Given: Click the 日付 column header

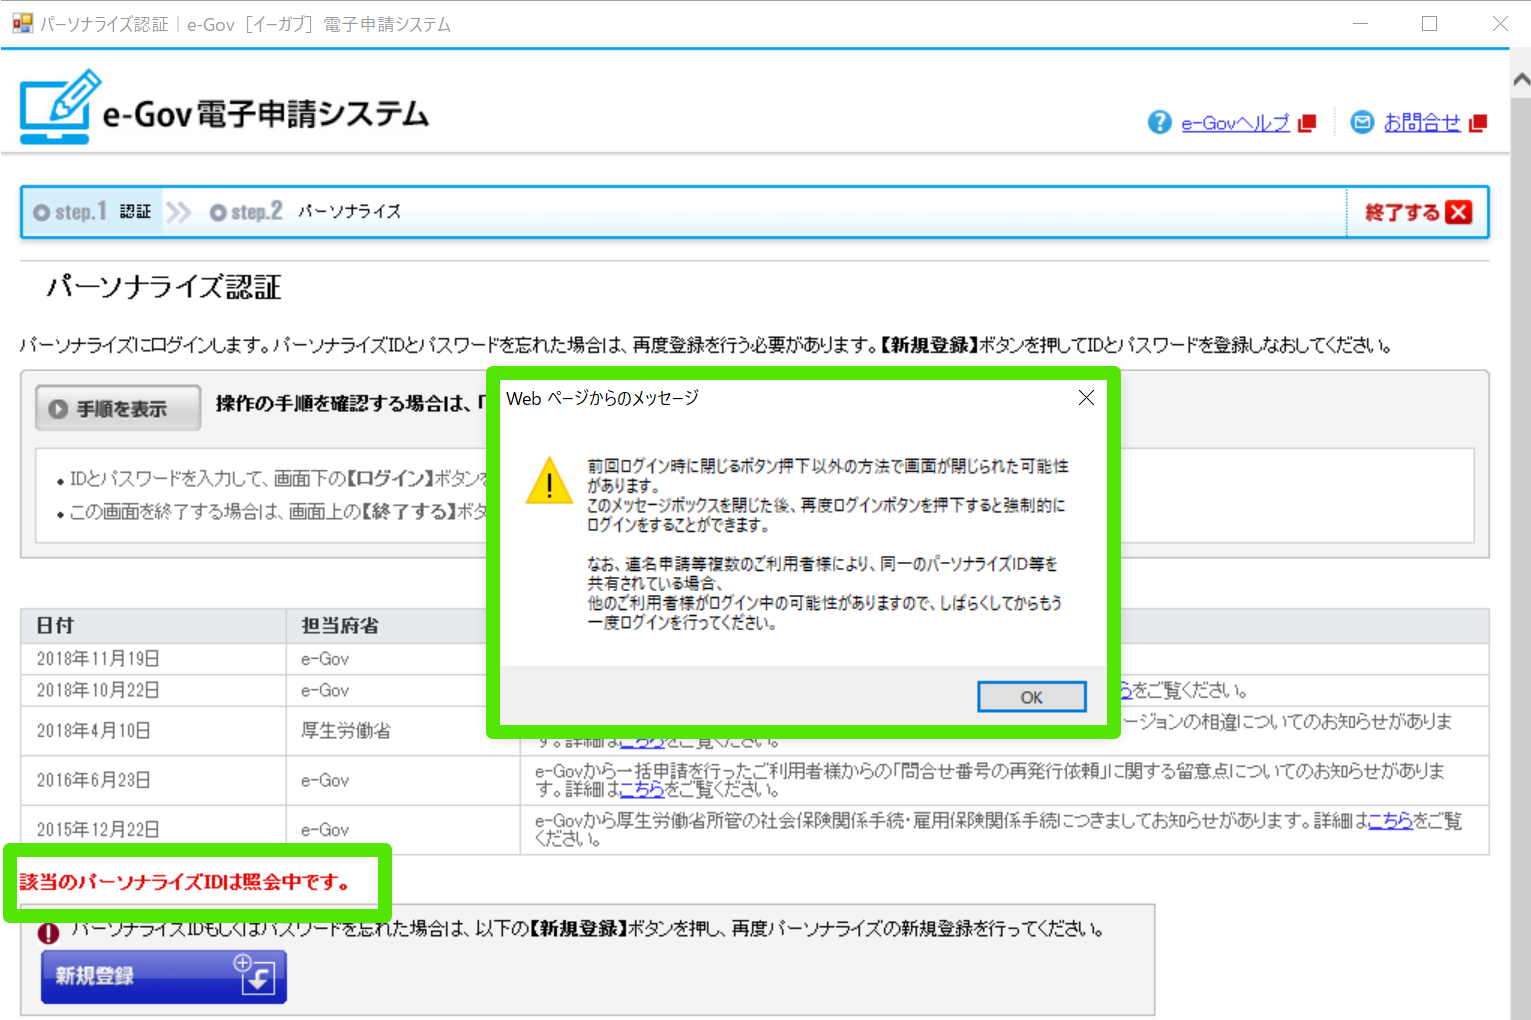Looking at the screenshot, I should point(154,625).
